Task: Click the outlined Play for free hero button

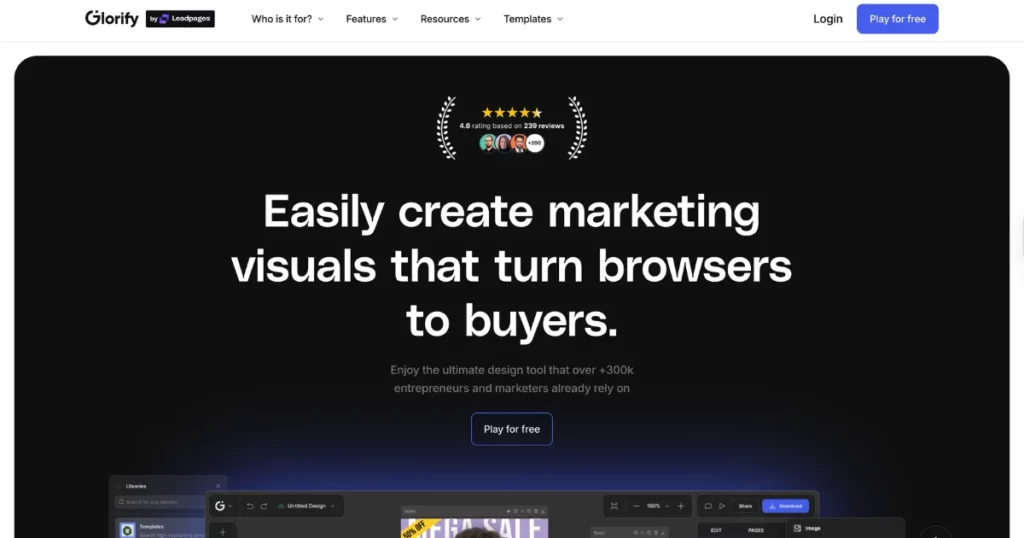Action: click(511, 429)
